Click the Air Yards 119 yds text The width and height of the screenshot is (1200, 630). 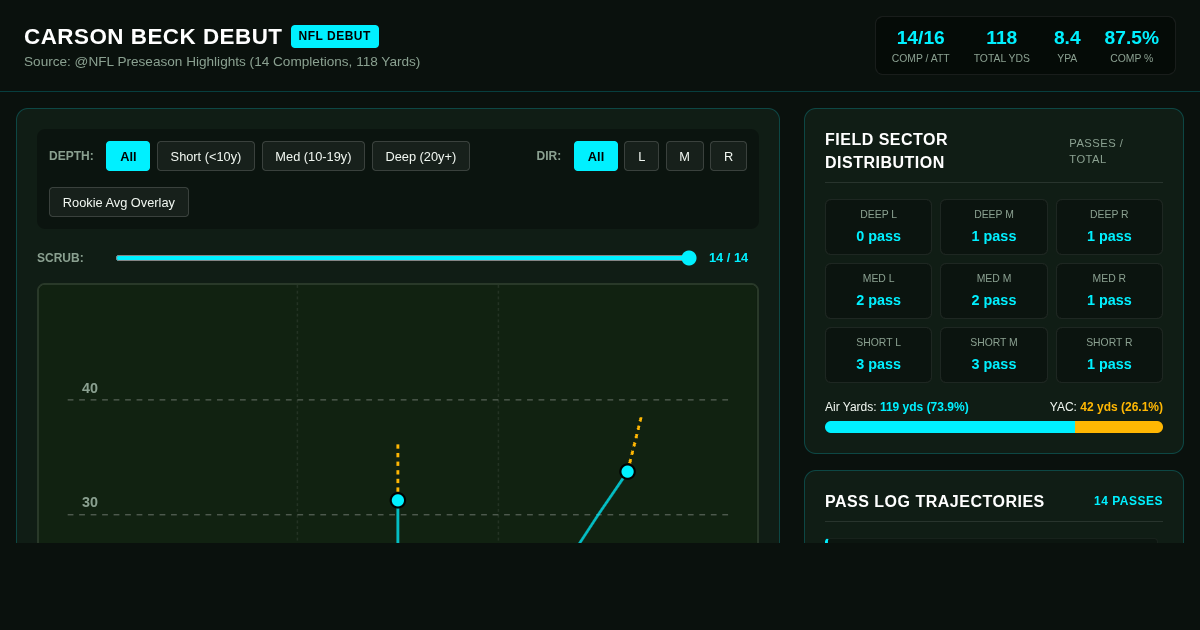point(896,407)
